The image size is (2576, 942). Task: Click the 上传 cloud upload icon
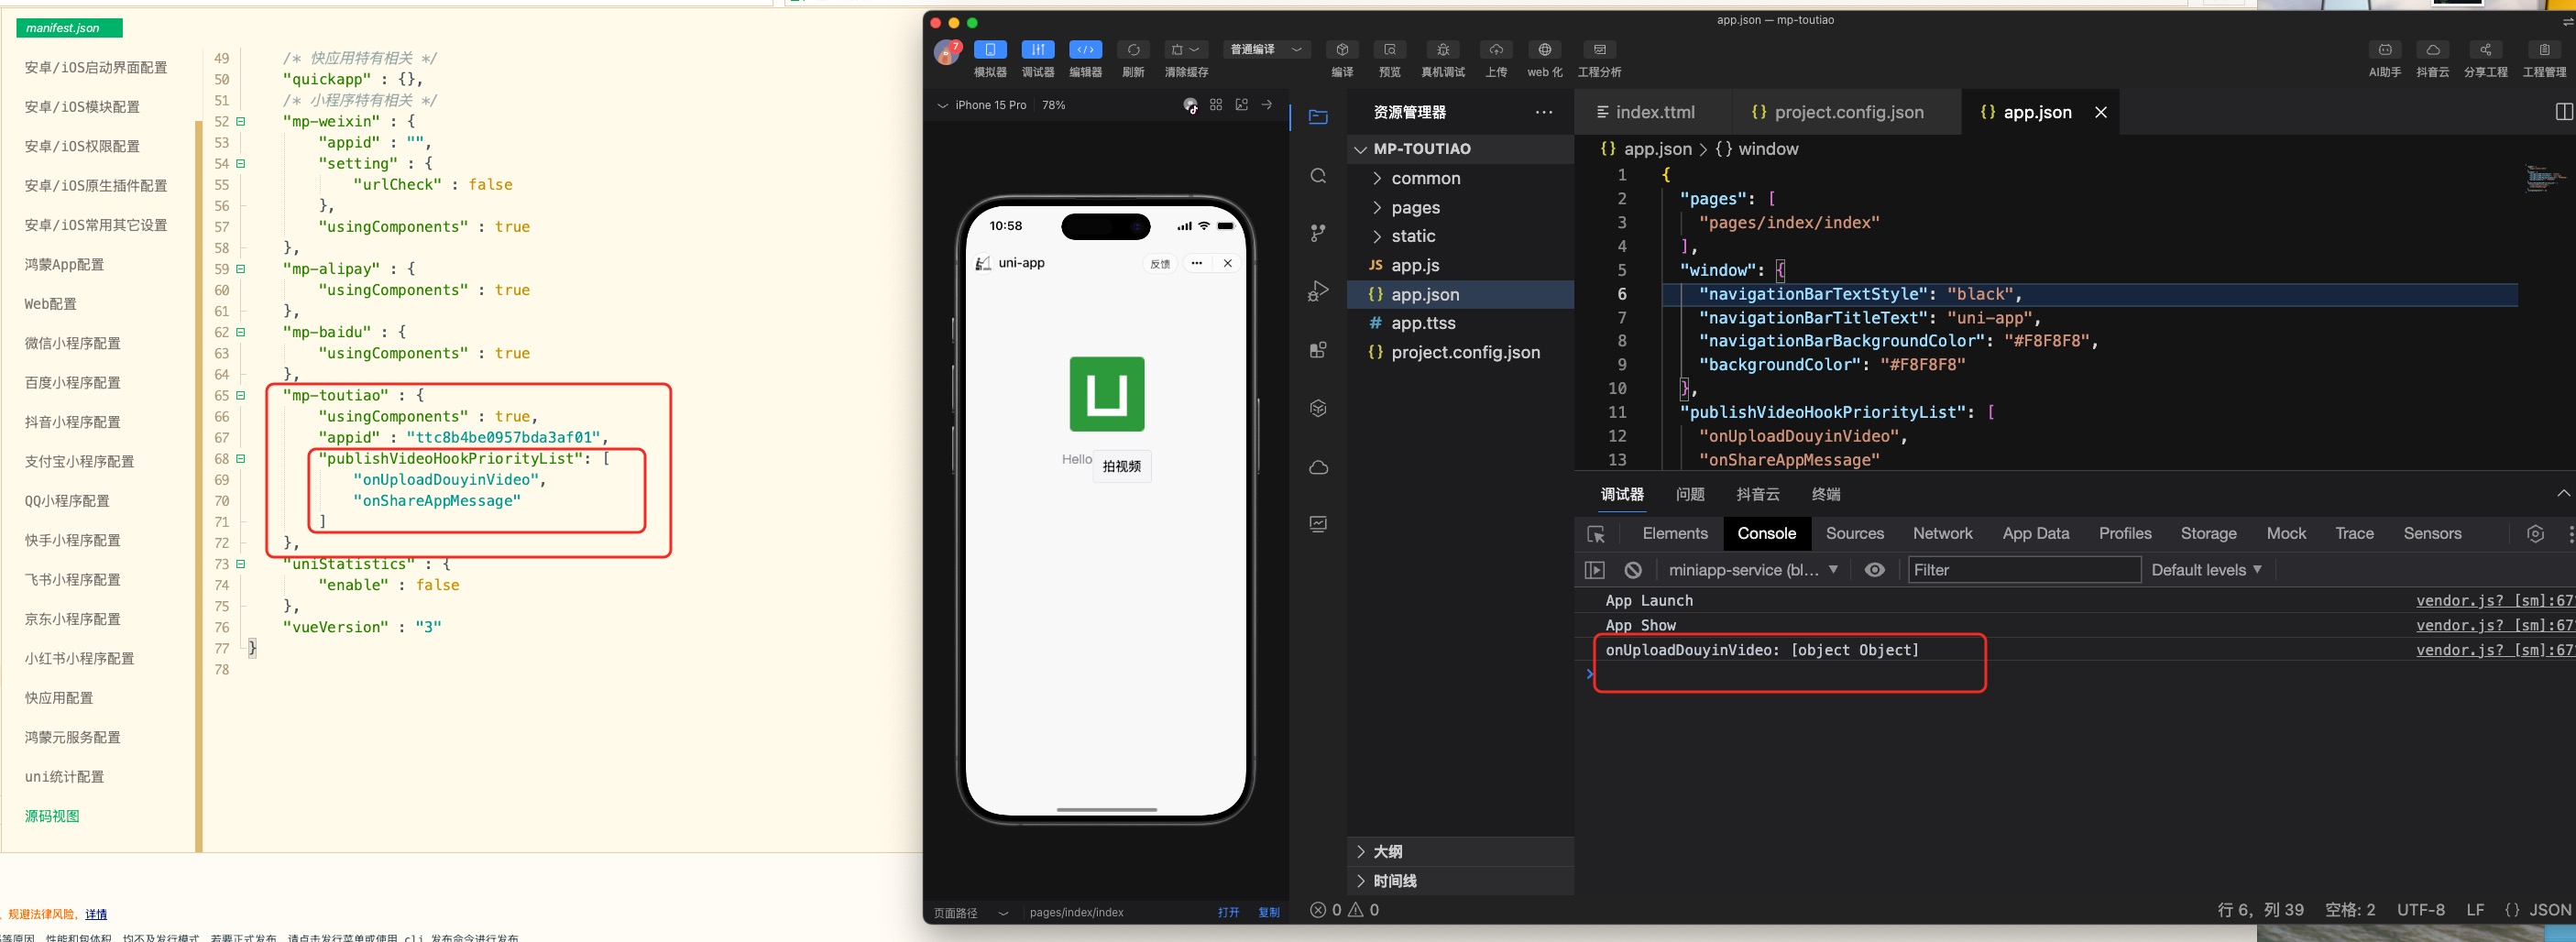tap(1495, 50)
